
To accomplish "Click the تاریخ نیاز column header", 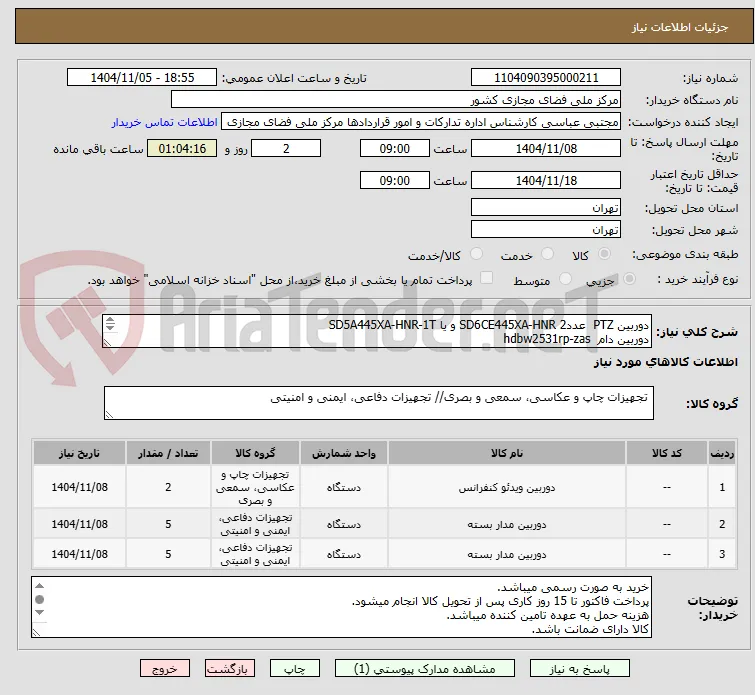I will tap(79, 453).
